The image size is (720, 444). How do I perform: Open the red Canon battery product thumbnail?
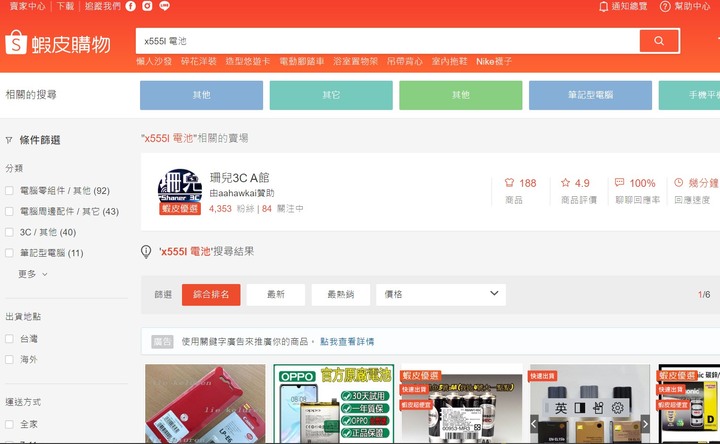tap(205, 404)
